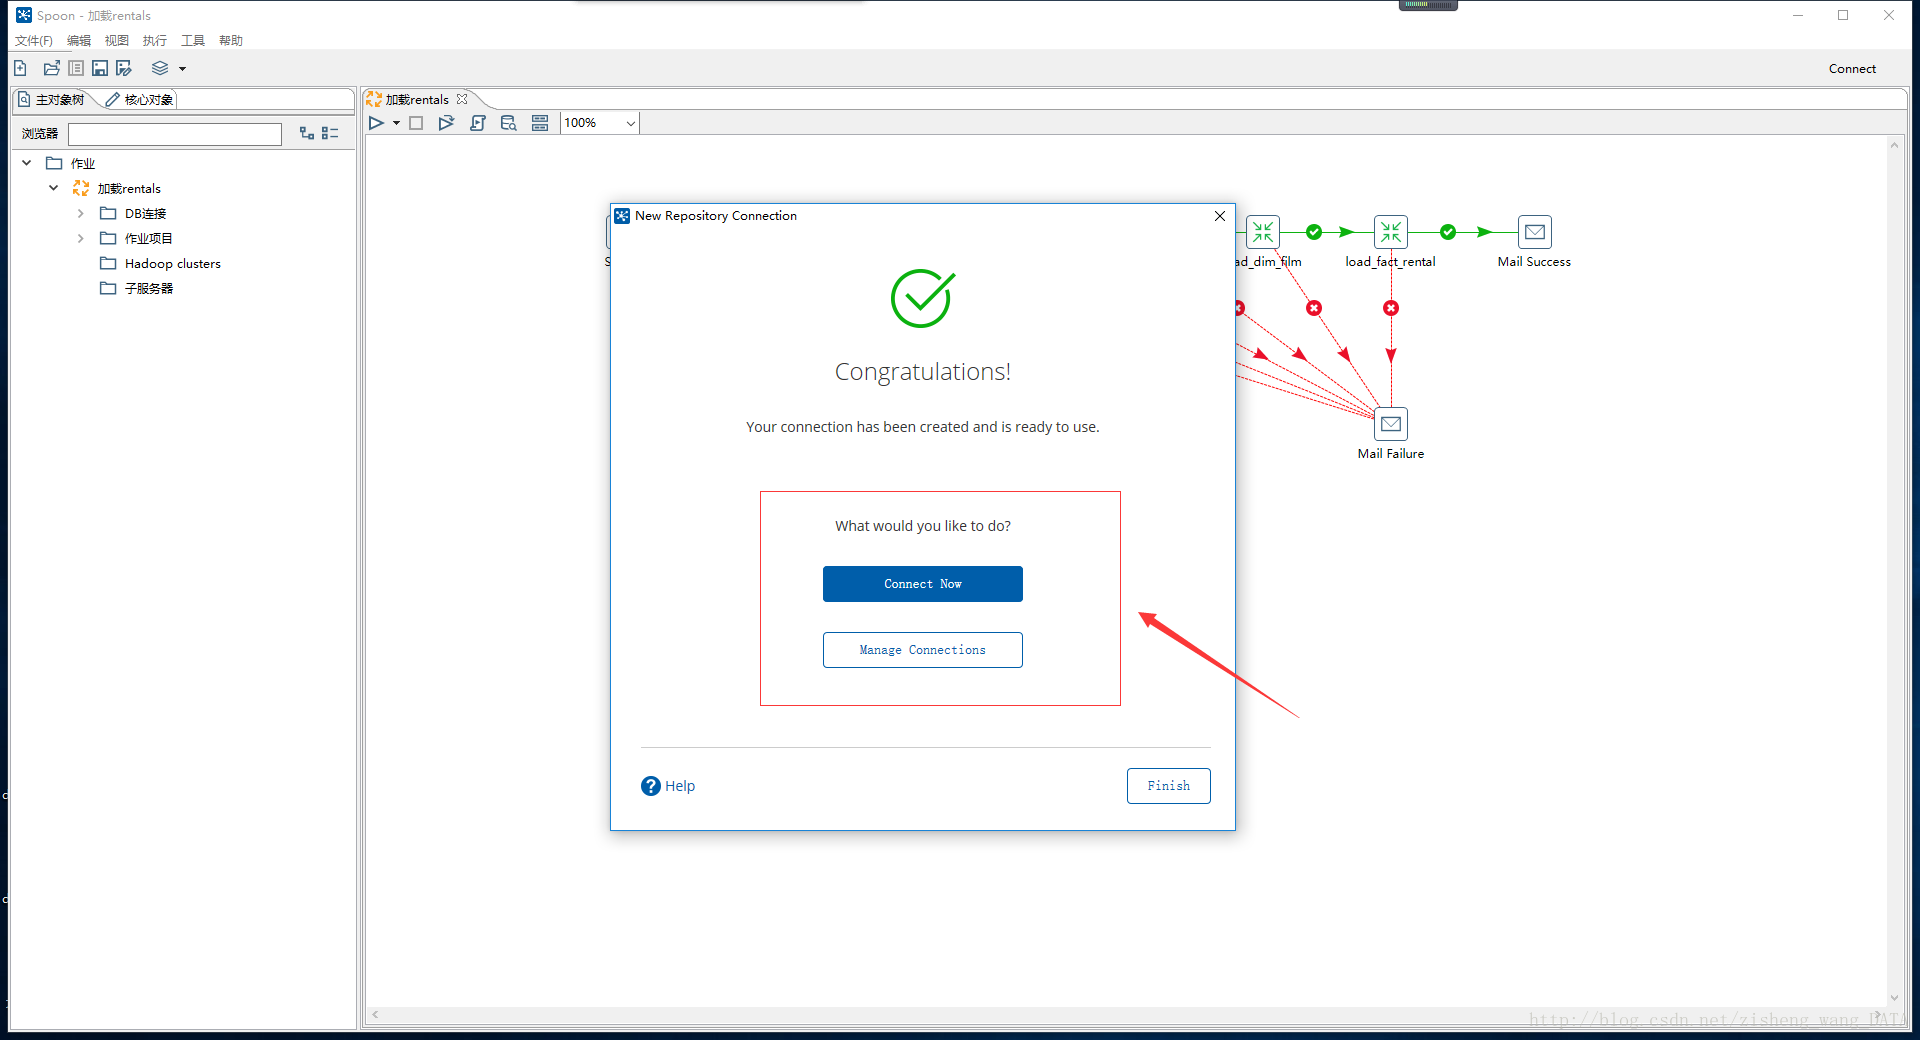This screenshot has width=1920, height=1040.
Task: Click the New file icon in toolbar
Action: [x=20, y=68]
